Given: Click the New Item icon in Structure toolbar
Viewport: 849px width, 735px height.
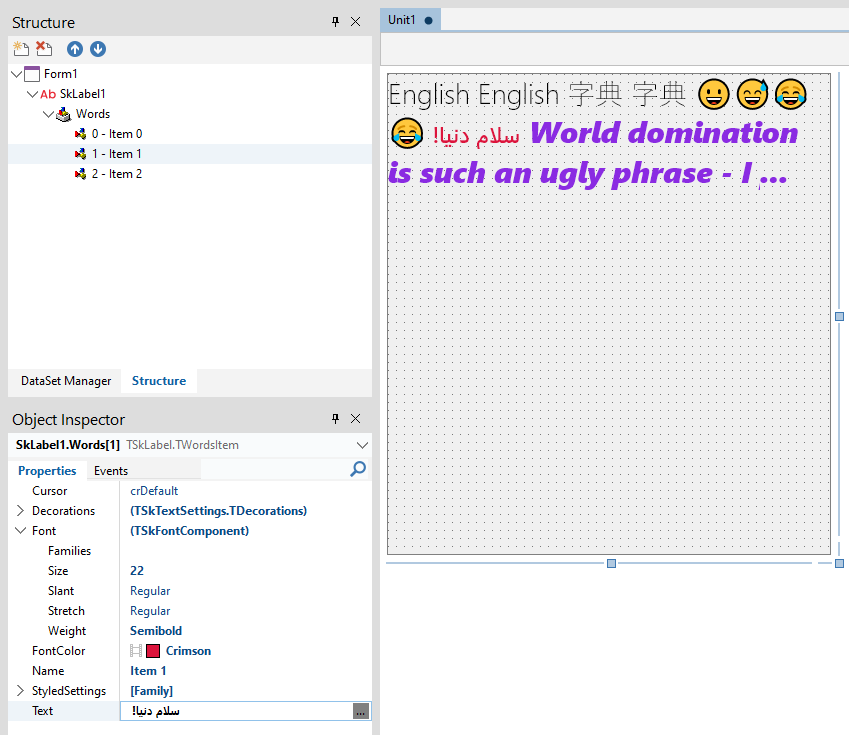Looking at the screenshot, I should point(21,49).
